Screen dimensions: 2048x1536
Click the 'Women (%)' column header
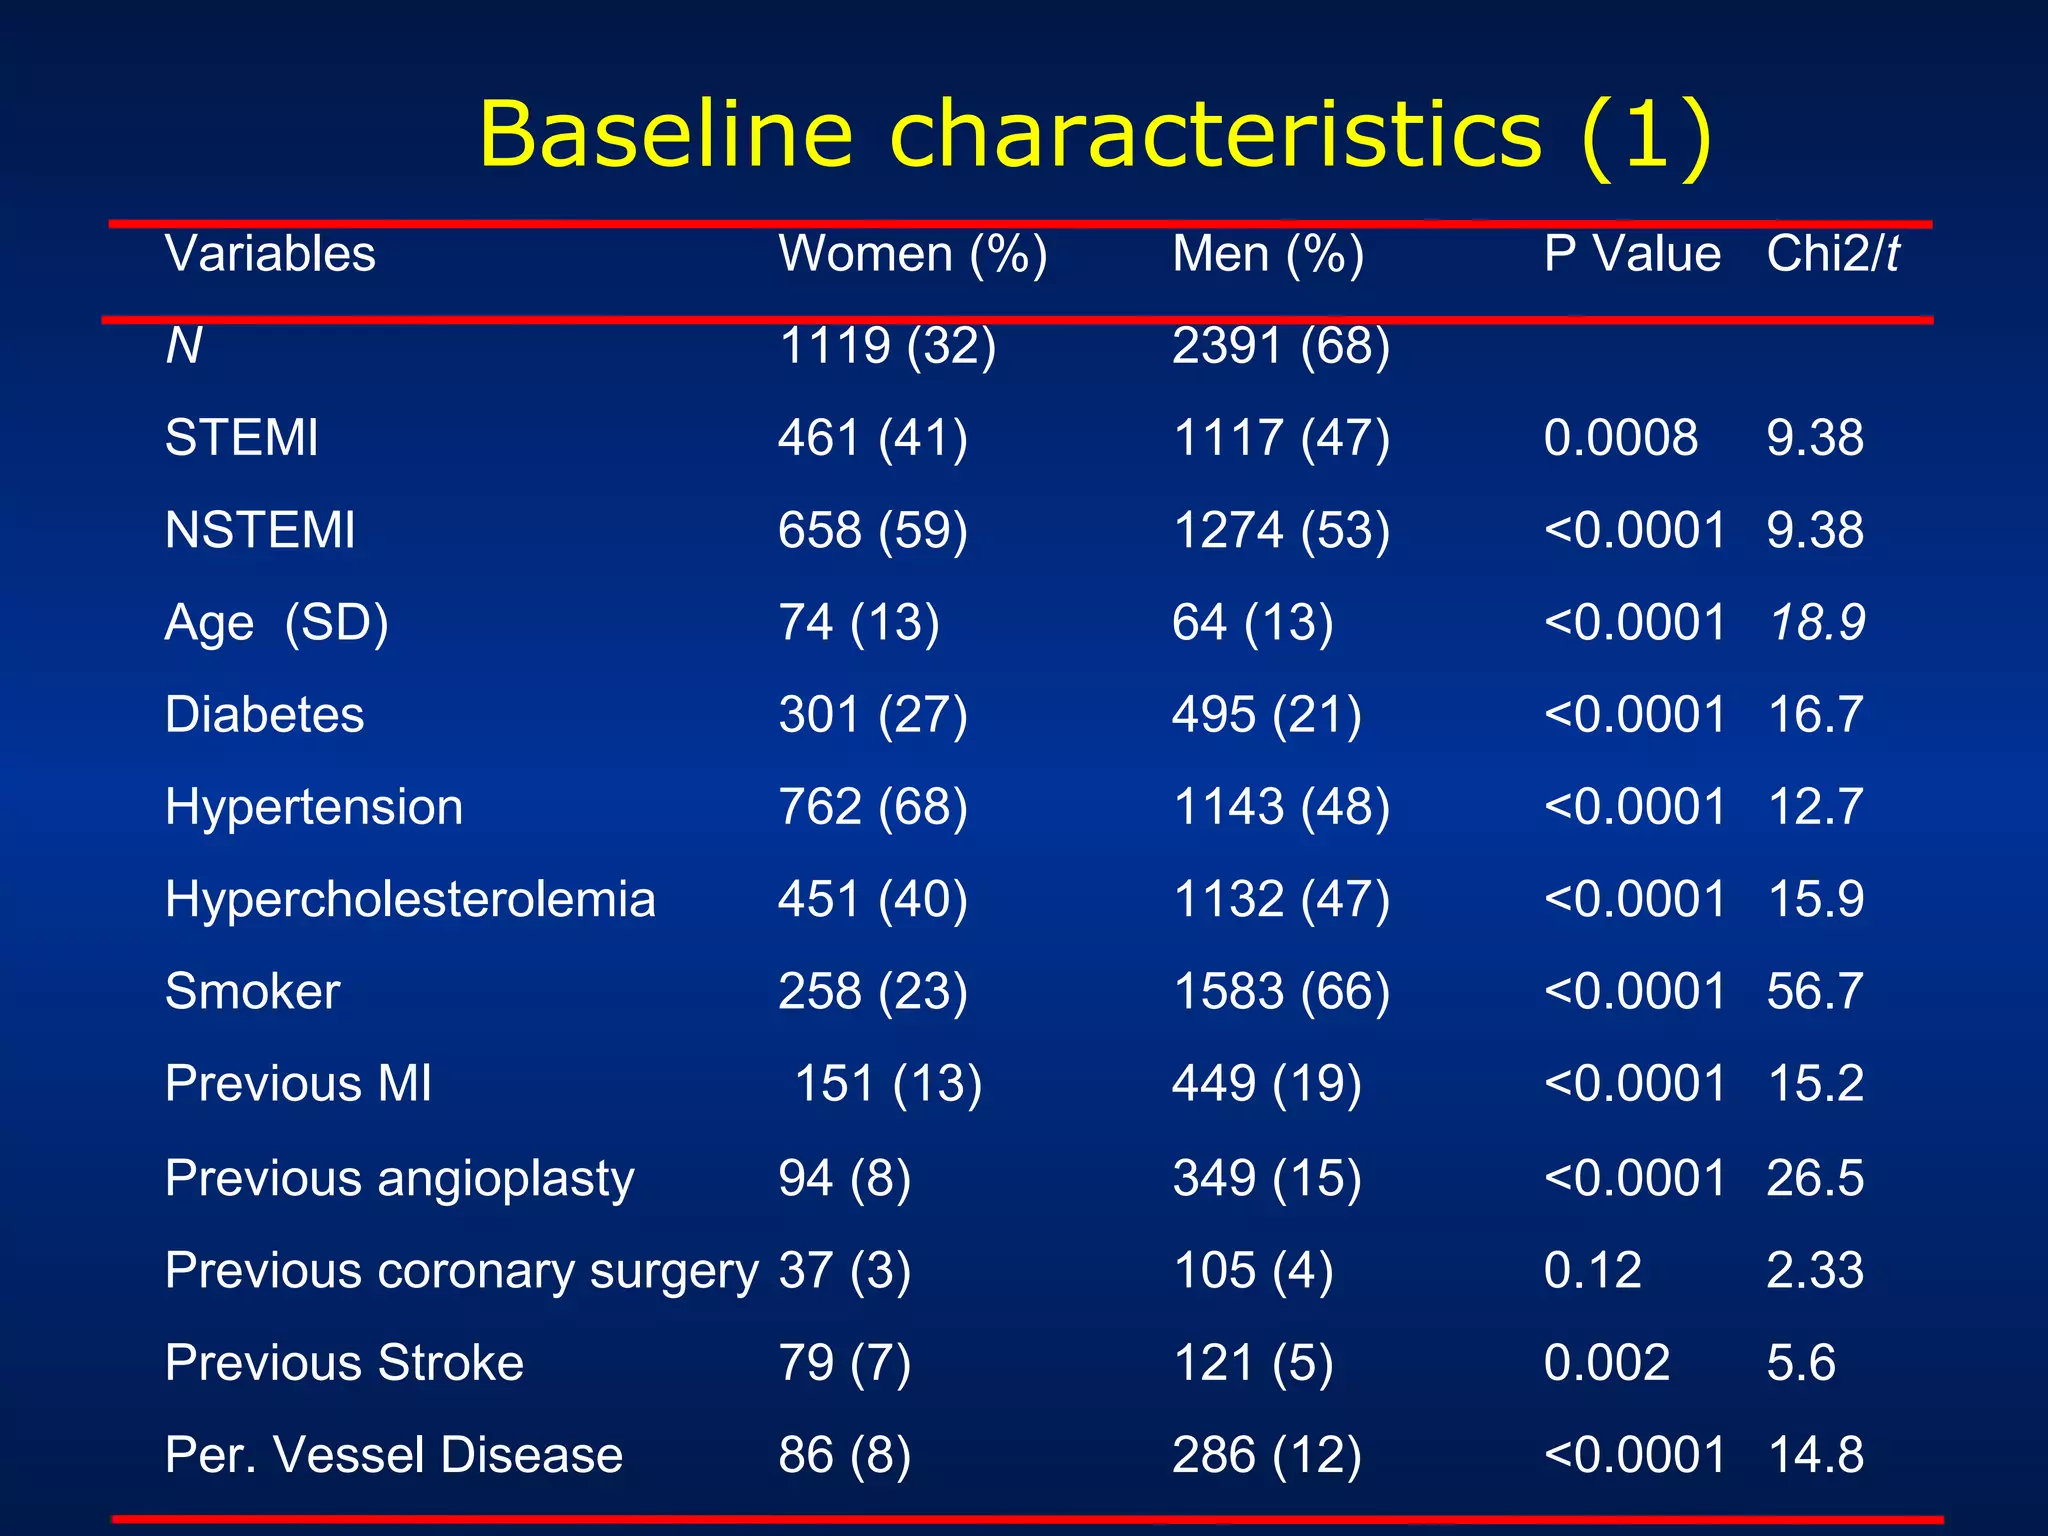tap(912, 253)
